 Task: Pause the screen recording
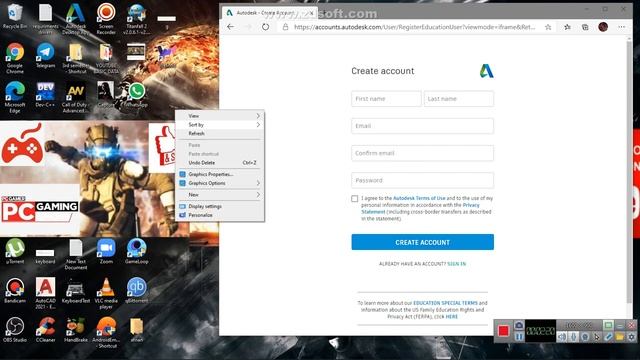[519, 337]
